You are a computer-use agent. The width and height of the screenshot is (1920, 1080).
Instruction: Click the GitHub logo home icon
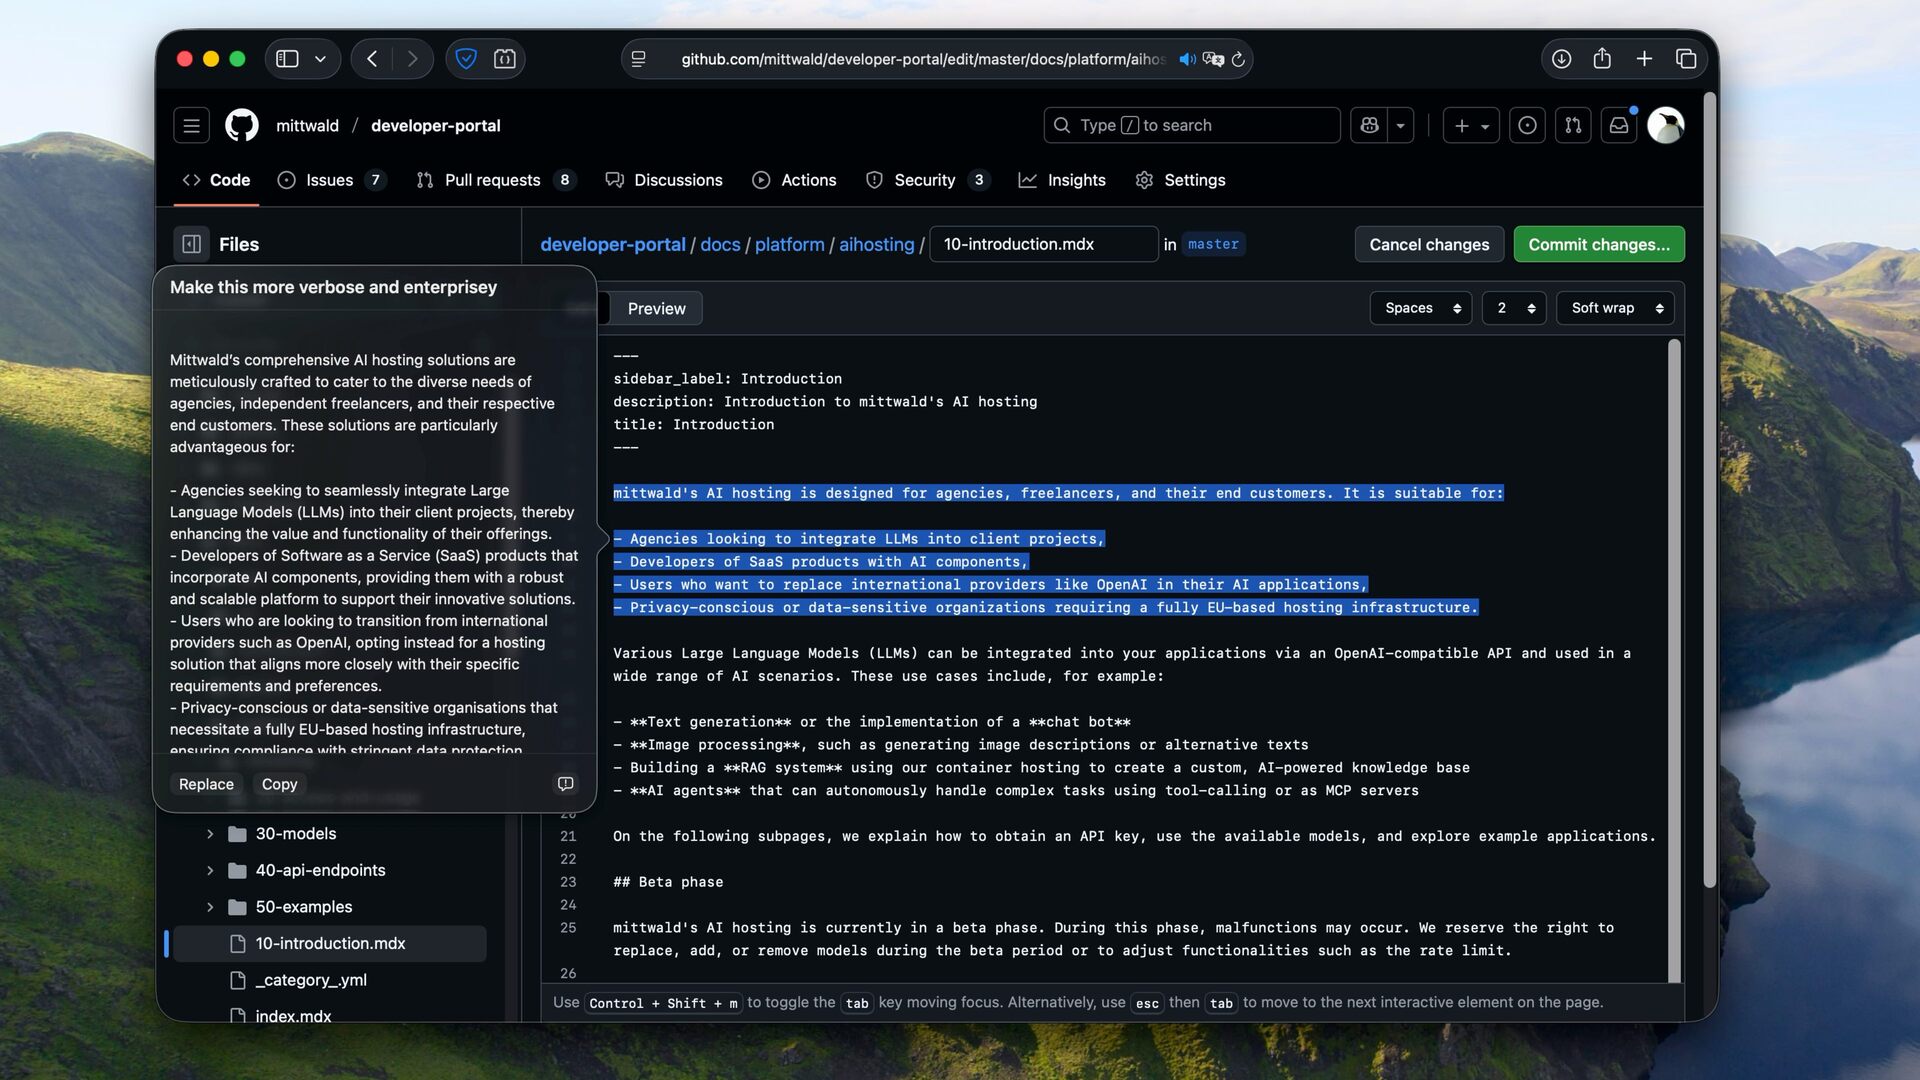[x=241, y=125]
